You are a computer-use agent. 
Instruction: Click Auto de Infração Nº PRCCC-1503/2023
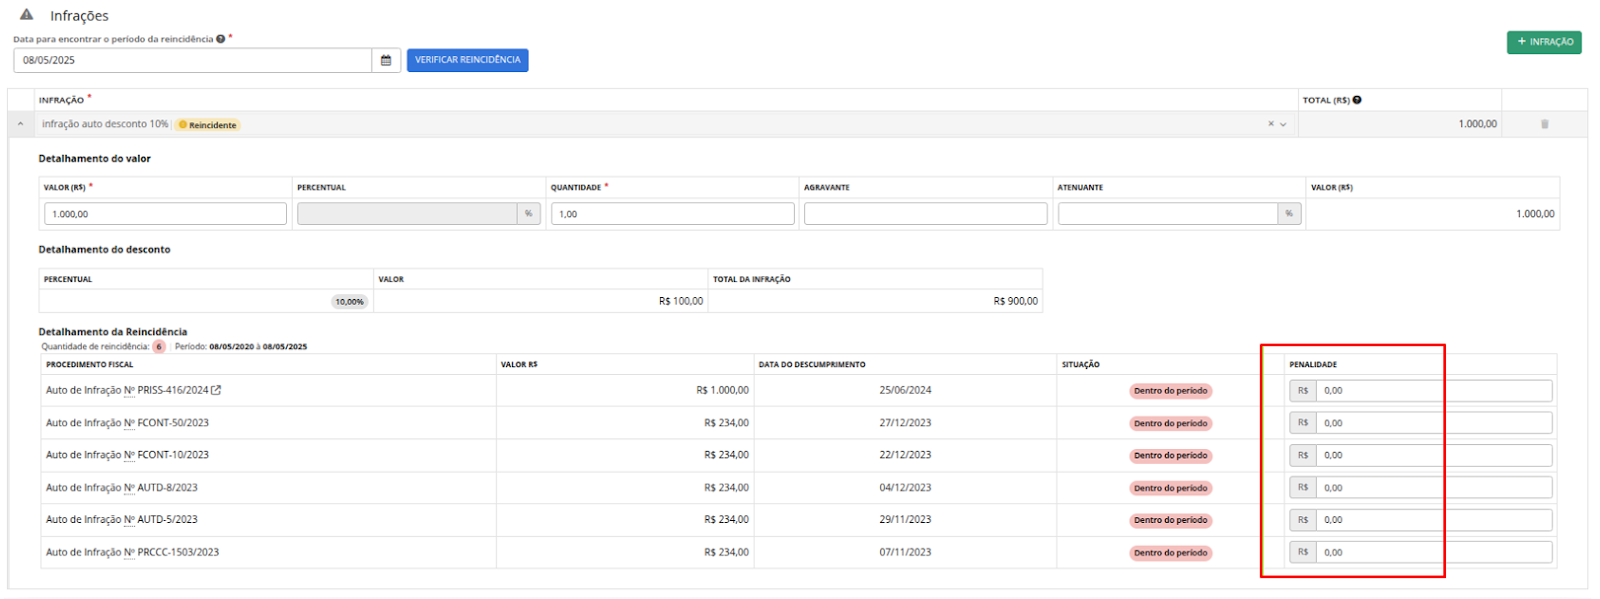coord(132,552)
